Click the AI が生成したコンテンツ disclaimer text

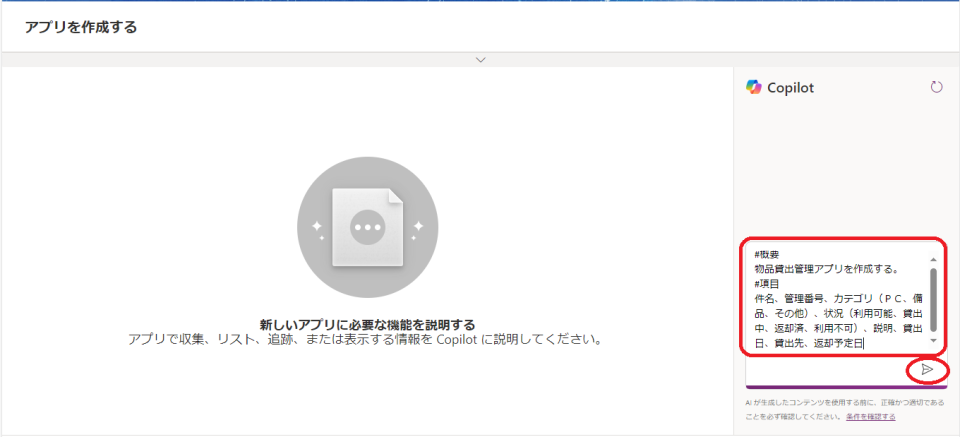(844, 409)
